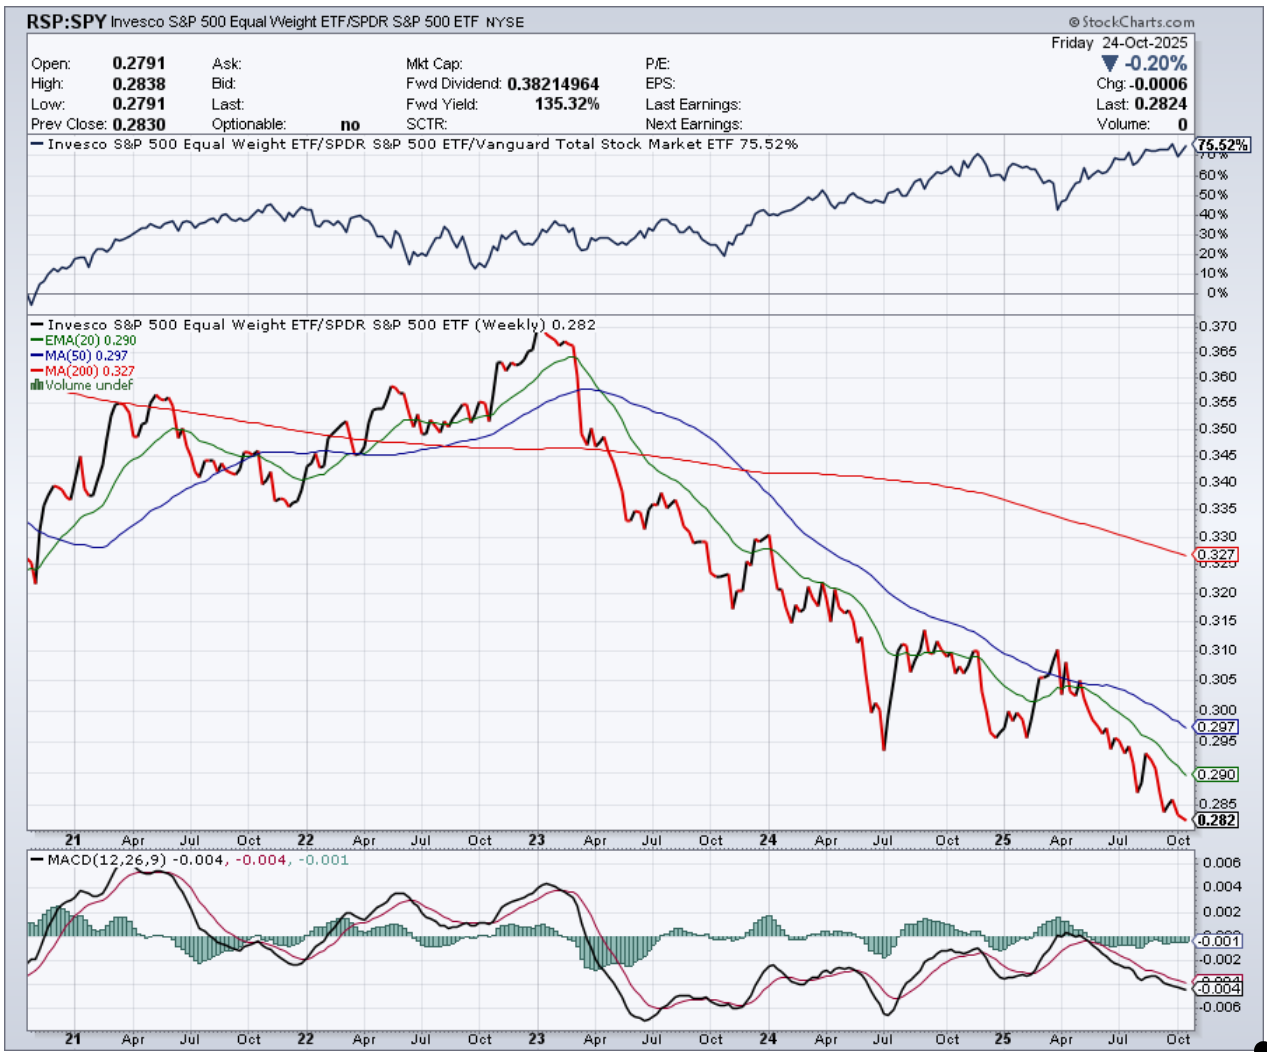Click the red 0.327 MA(200) price tag
The height and width of the screenshot is (1052, 1267).
[x=1216, y=554]
